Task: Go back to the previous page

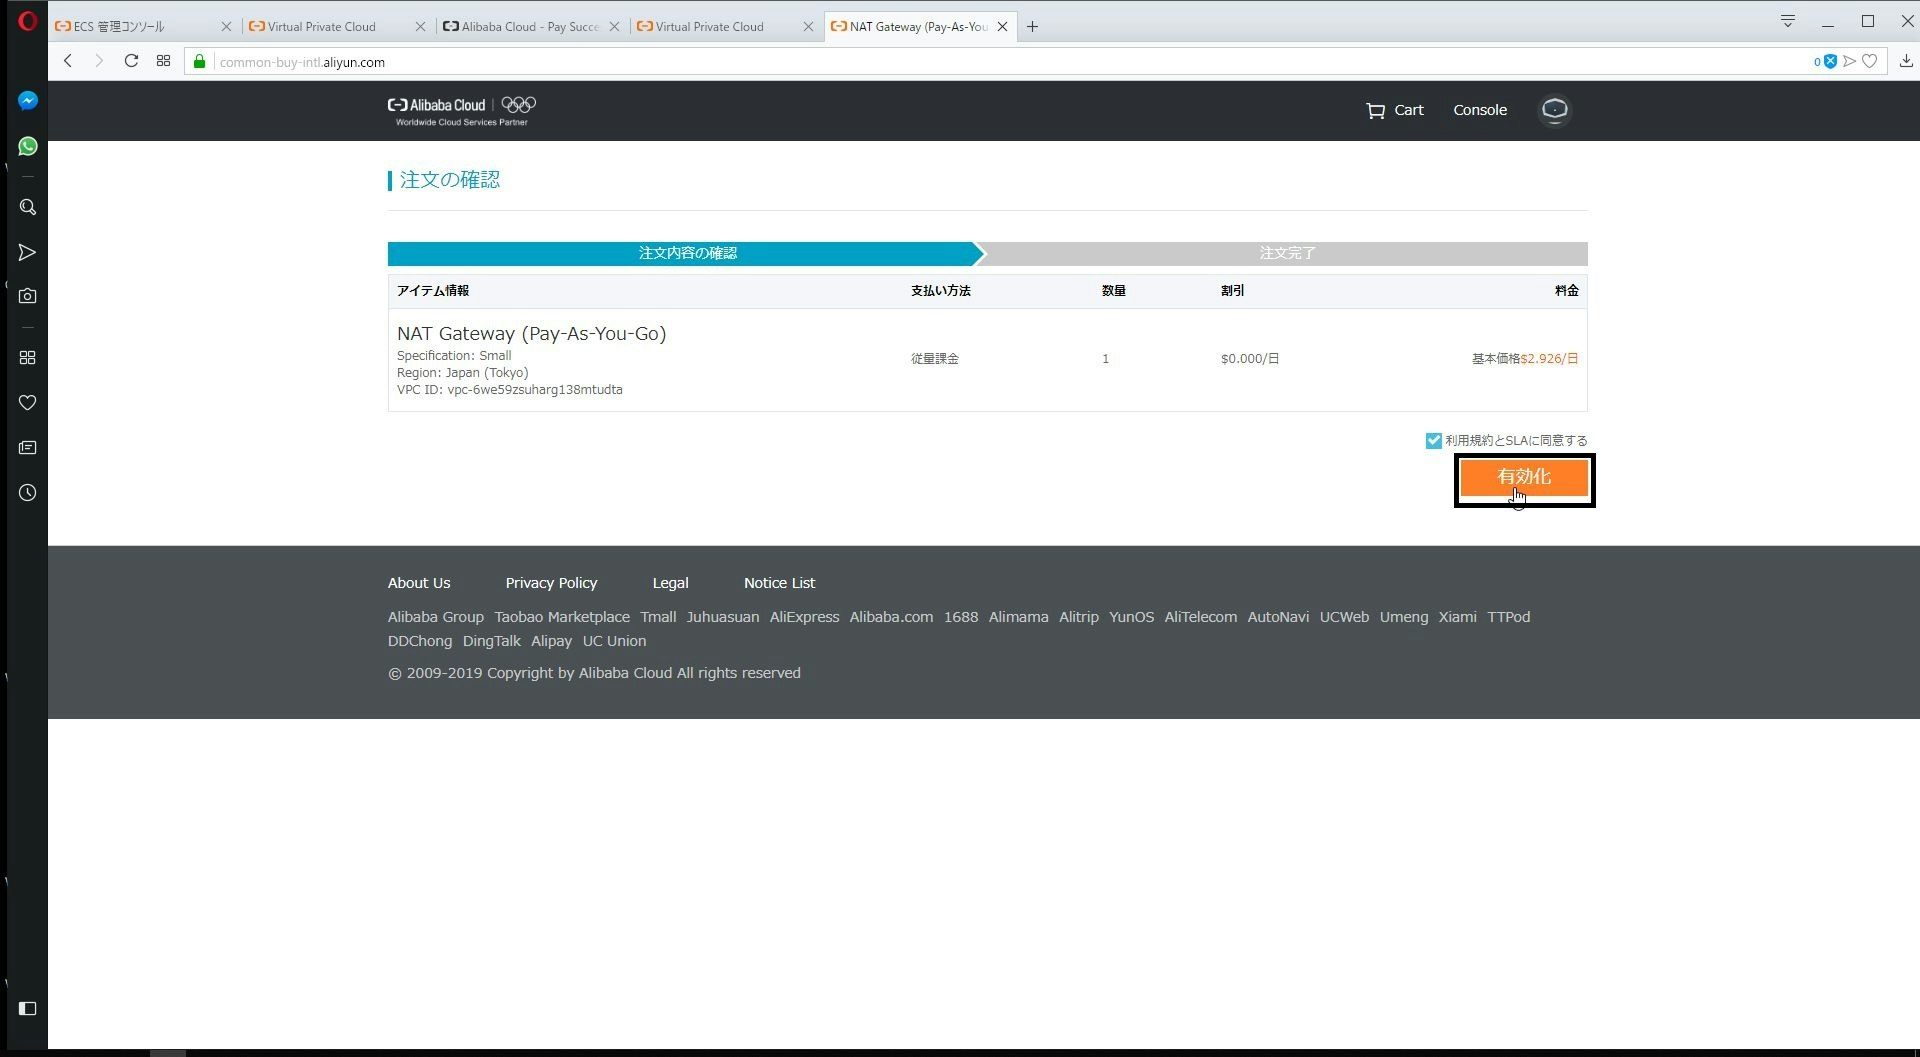Action: pos(68,61)
